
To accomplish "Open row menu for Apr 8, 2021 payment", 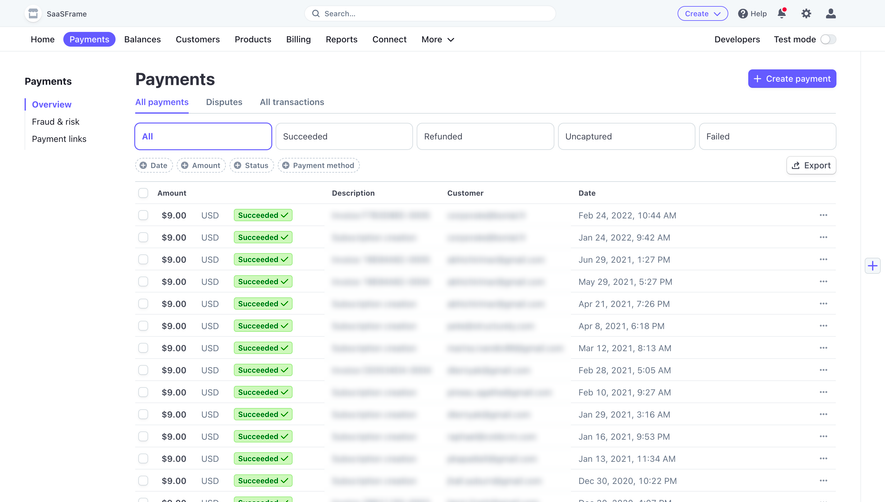I will (x=823, y=326).
